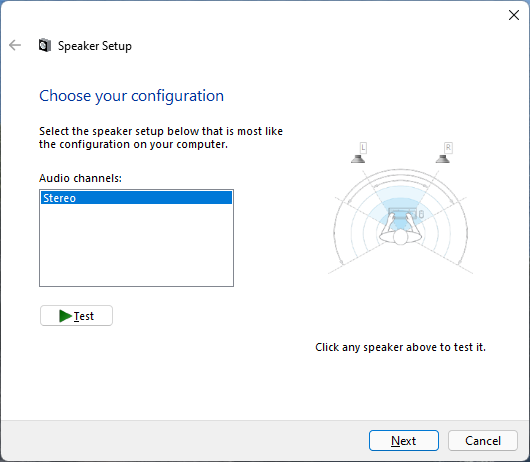Click the 'Audio channels:' label

(80, 178)
